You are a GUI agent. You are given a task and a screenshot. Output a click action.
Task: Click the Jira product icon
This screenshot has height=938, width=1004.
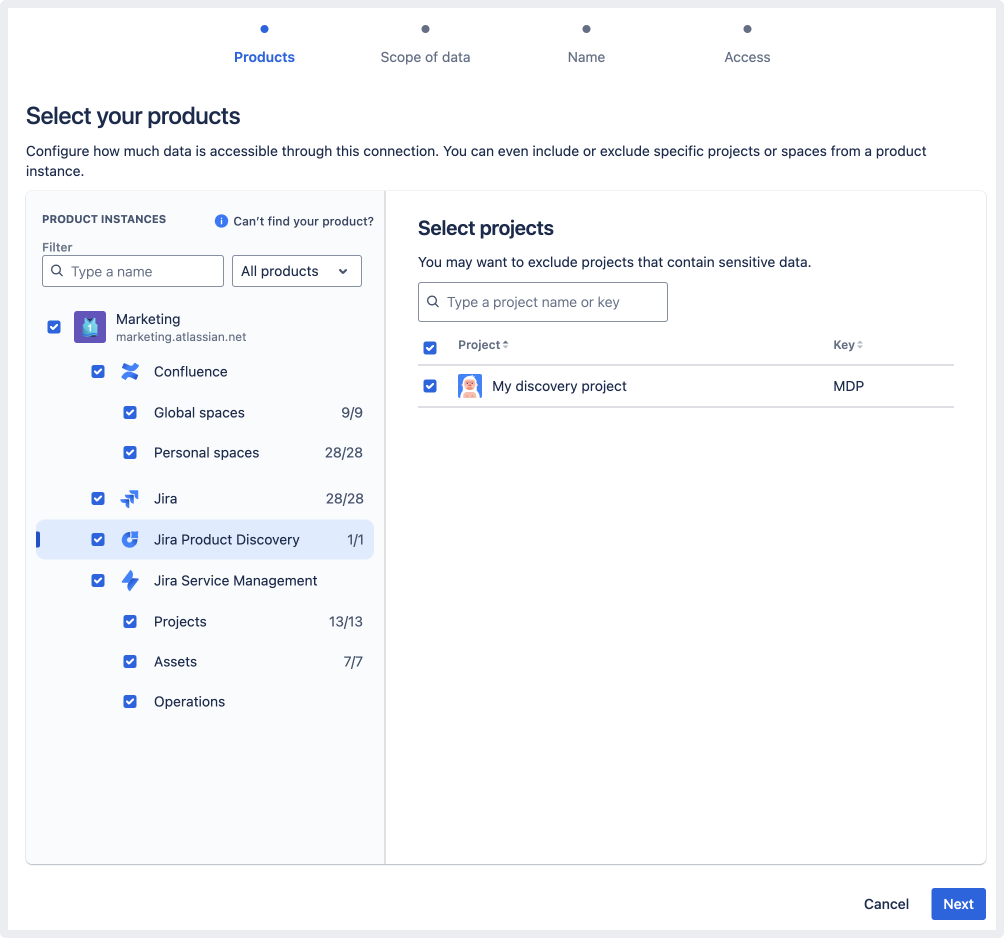point(130,499)
